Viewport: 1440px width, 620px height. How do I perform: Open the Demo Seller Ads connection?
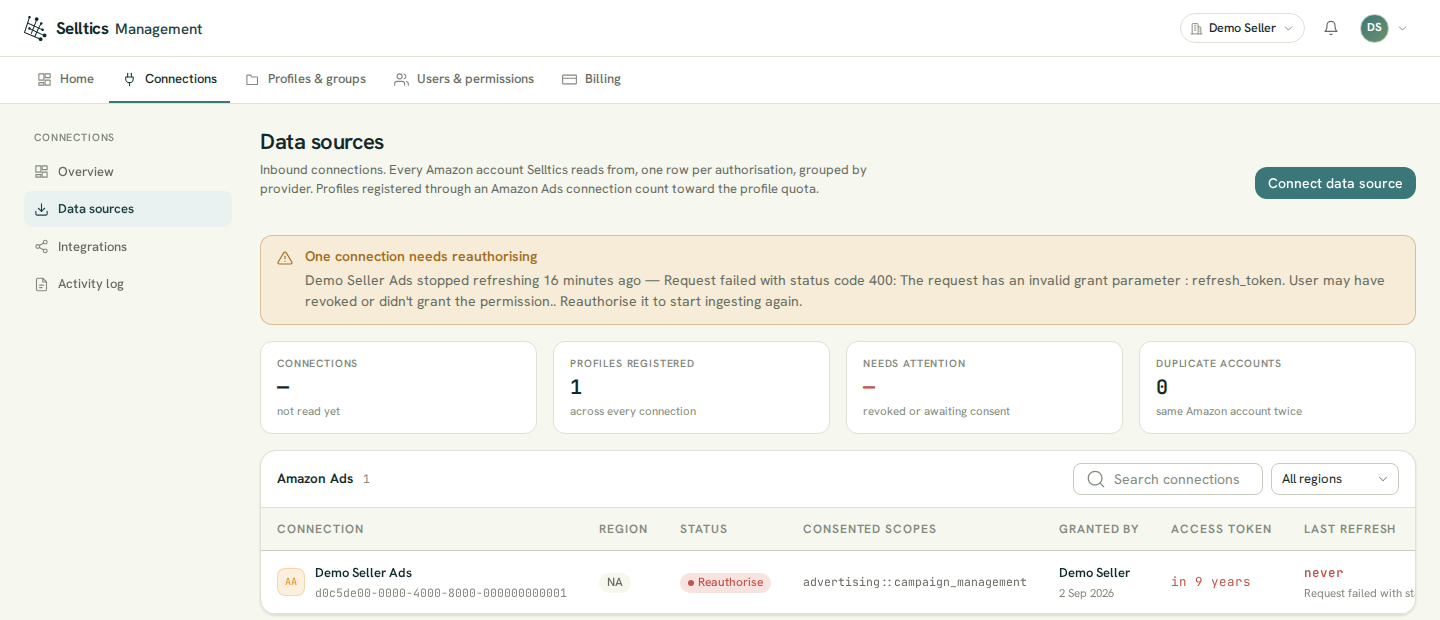point(363,573)
